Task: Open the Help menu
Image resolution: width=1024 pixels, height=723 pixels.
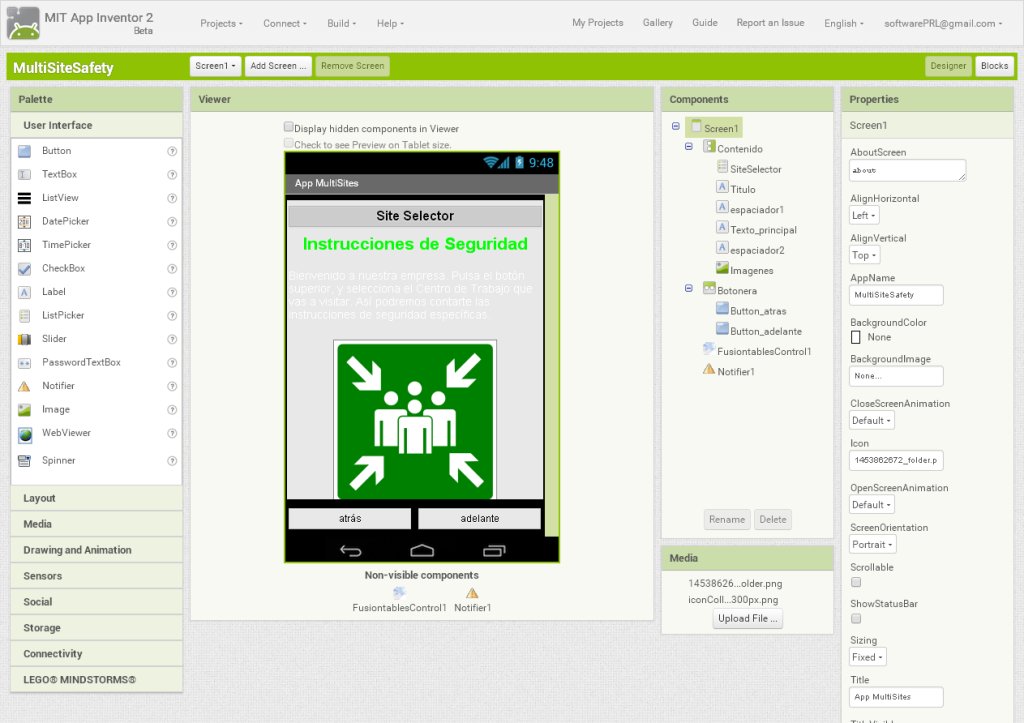Action: point(390,23)
